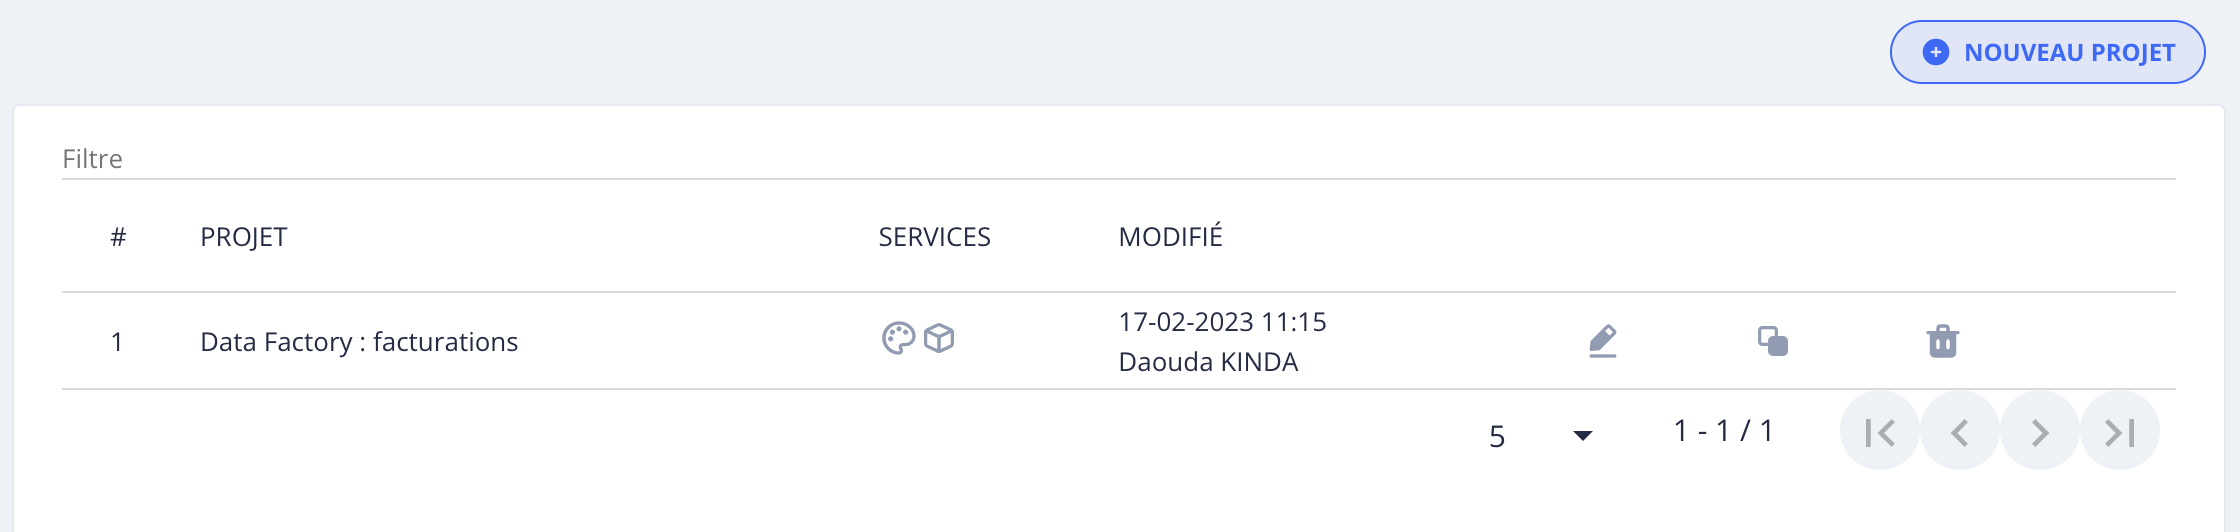This screenshot has width=2240, height=532.
Task: Duplicate the project using the copy icon
Action: point(1773,341)
